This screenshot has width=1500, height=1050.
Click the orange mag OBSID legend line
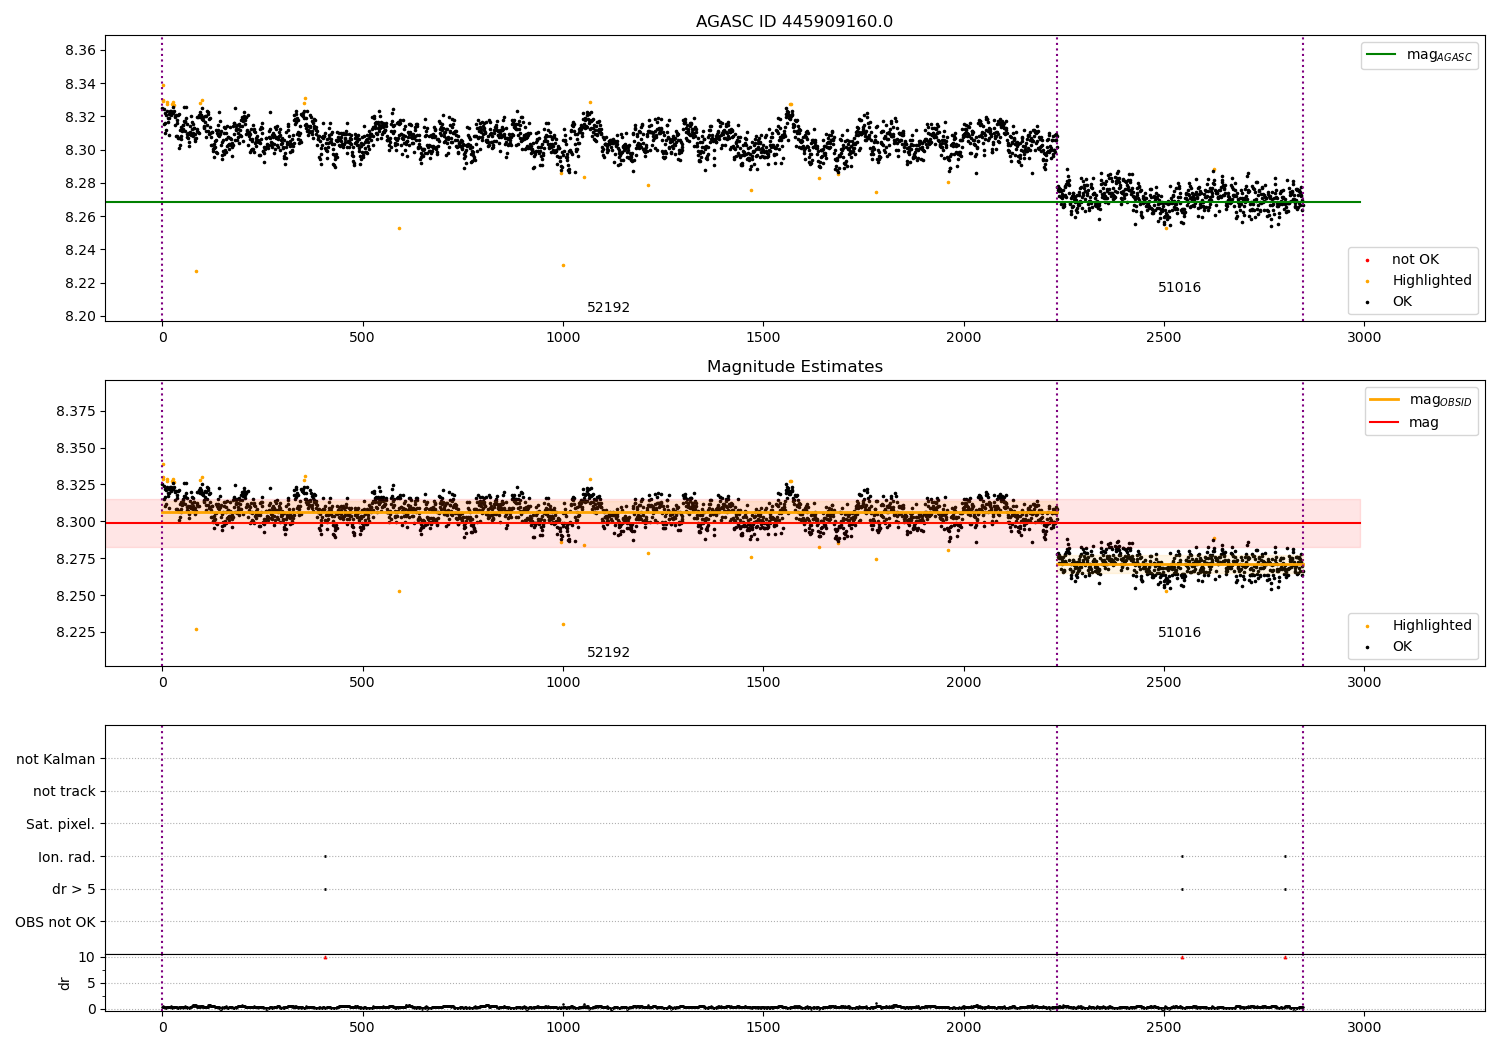[x=1385, y=400]
